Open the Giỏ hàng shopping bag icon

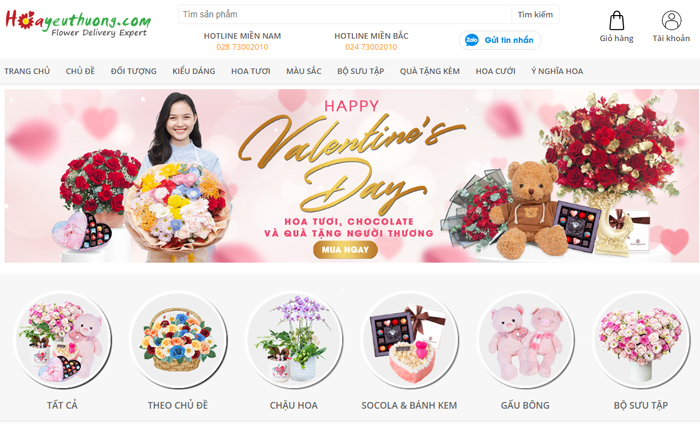click(617, 21)
